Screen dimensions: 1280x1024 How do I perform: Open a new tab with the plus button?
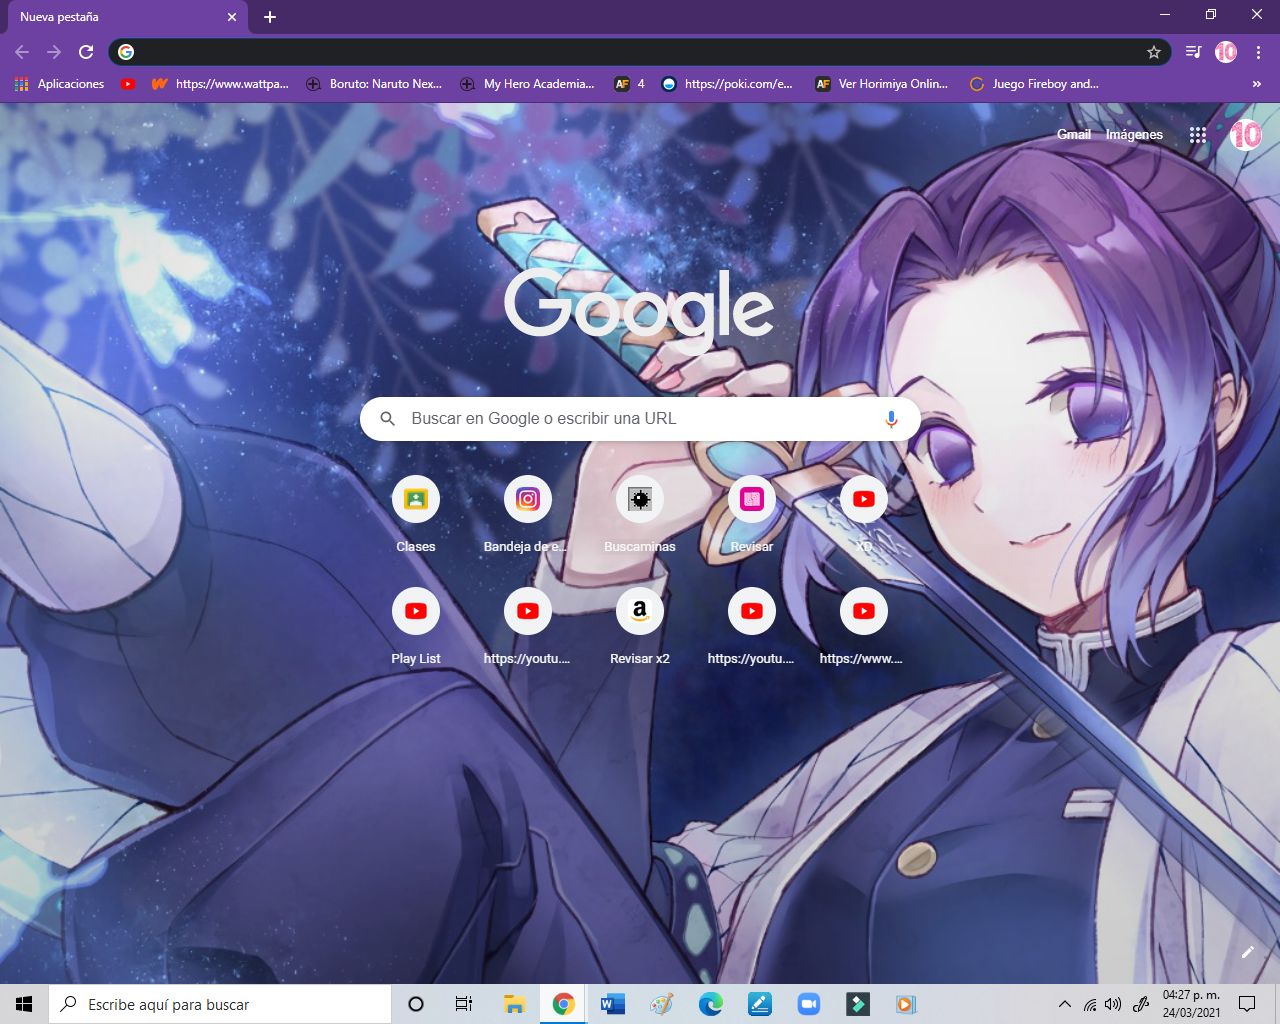click(270, 17)
